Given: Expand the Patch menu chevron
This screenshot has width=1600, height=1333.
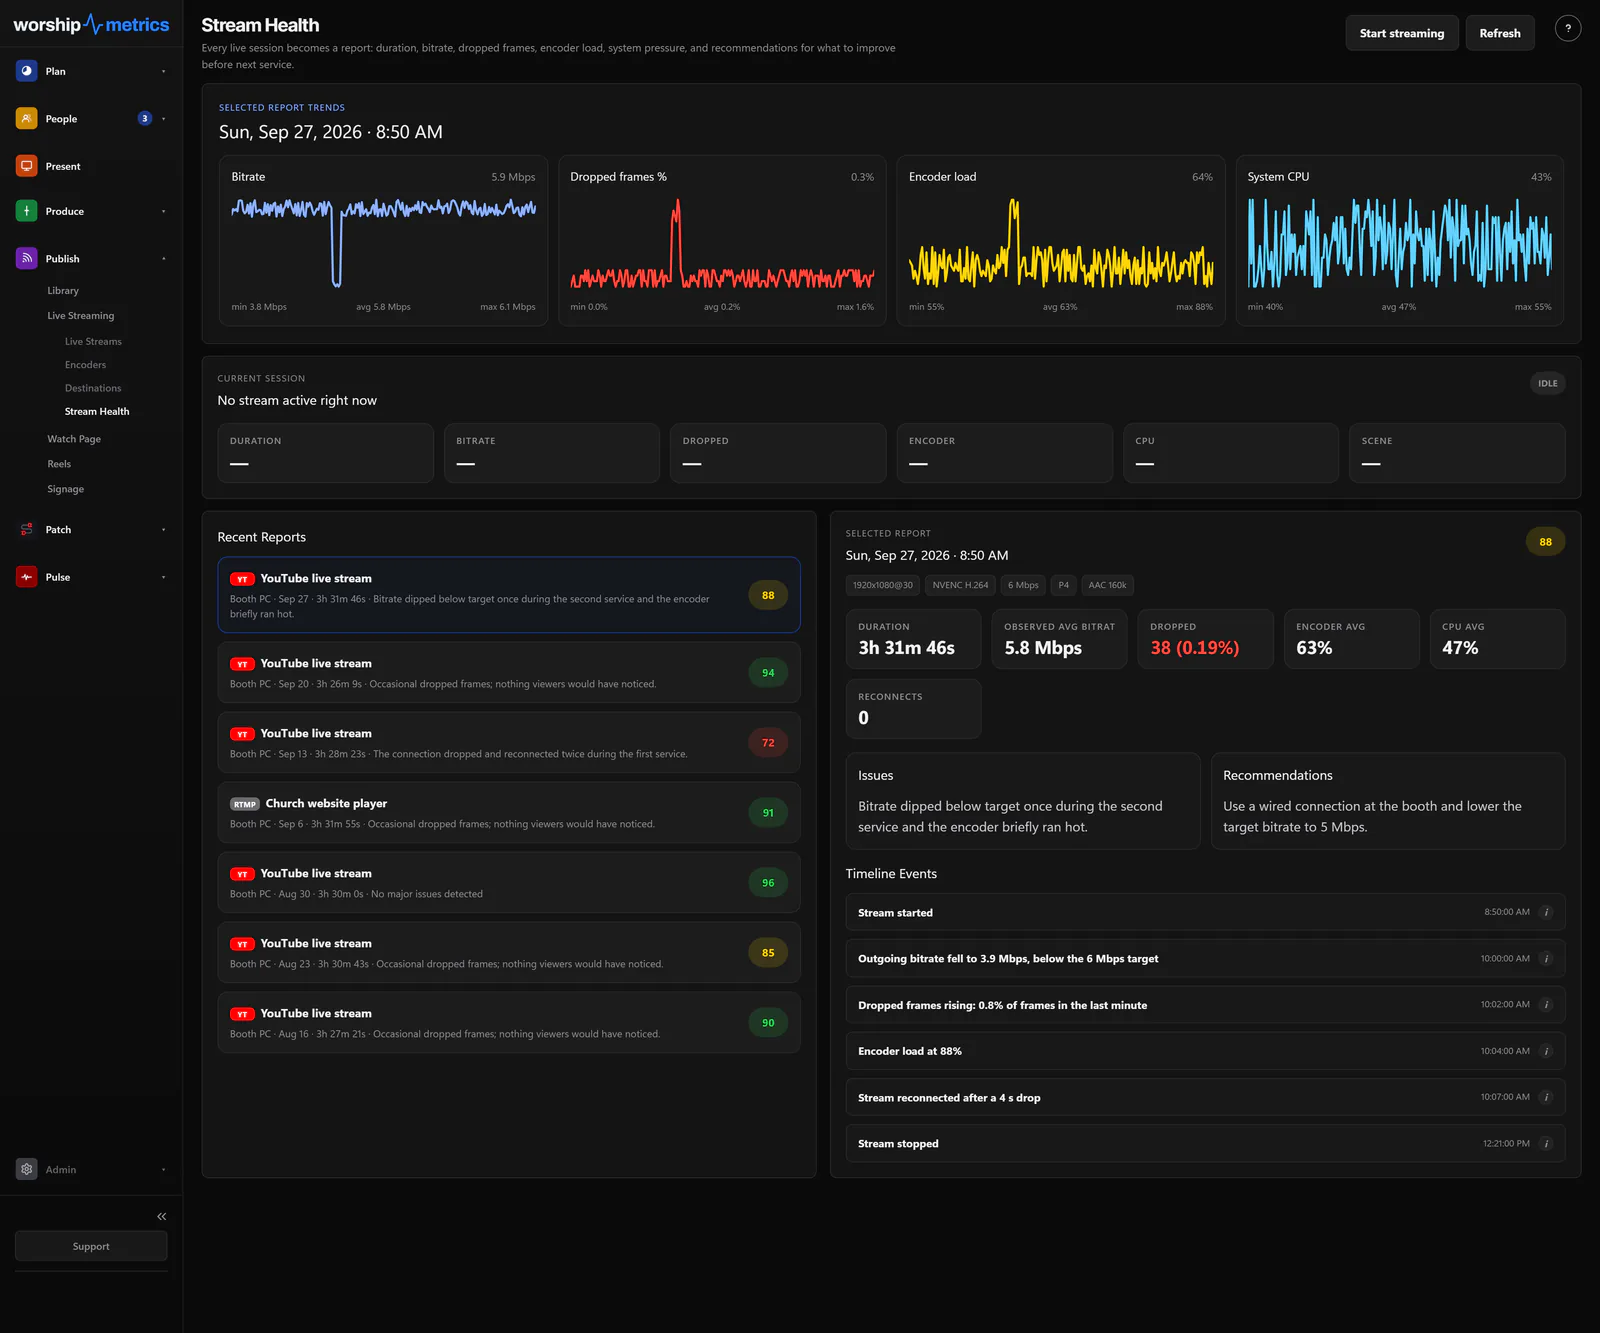Looking at the screenshot, I should tap(164, 530).
